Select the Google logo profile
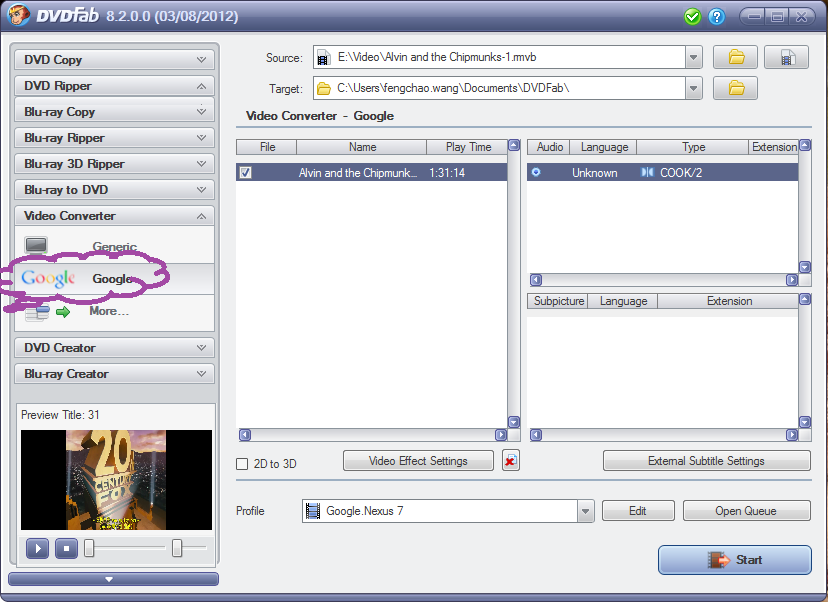 (x=48, y=278)
